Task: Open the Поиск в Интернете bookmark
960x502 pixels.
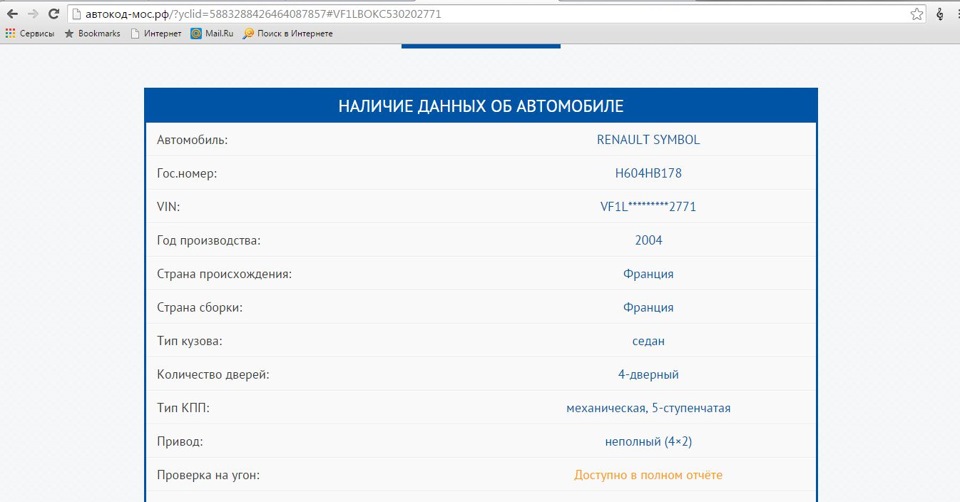Action: [x=288, y=34]
